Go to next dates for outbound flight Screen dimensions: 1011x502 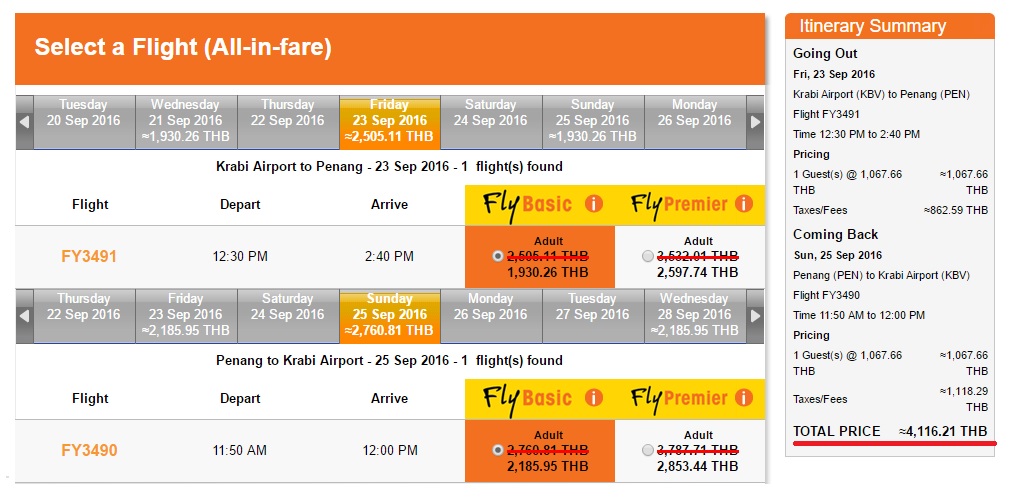(756, 122)
